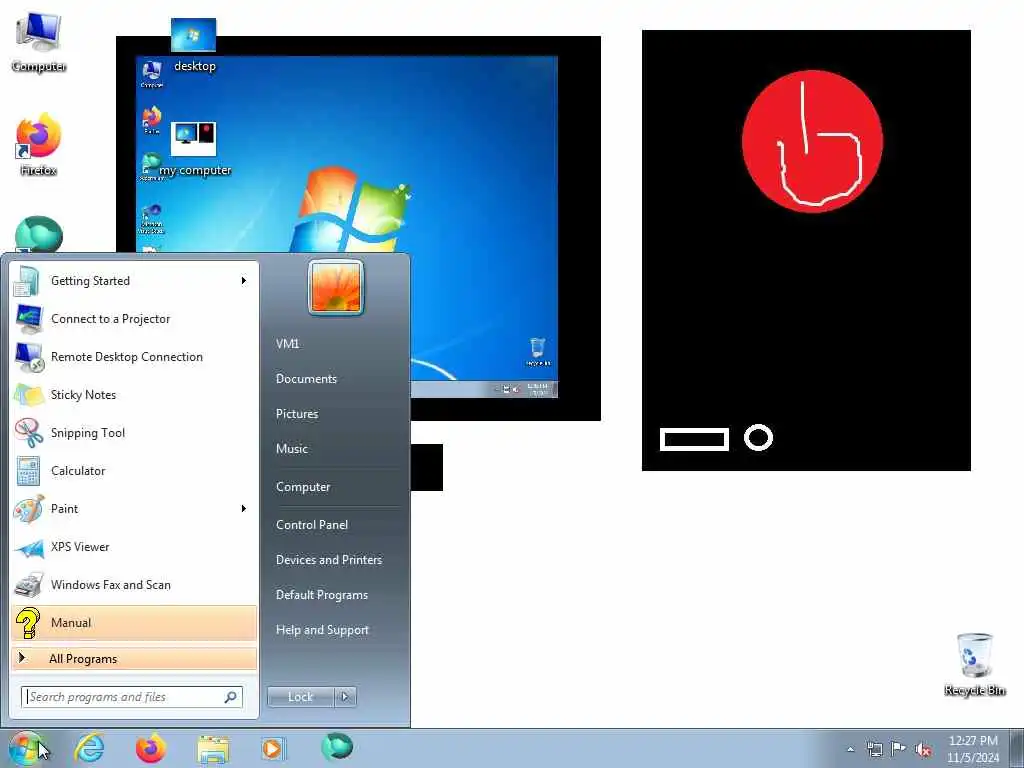
Task: Click the white rectangle in the black image
Action: tap(694, 440)
